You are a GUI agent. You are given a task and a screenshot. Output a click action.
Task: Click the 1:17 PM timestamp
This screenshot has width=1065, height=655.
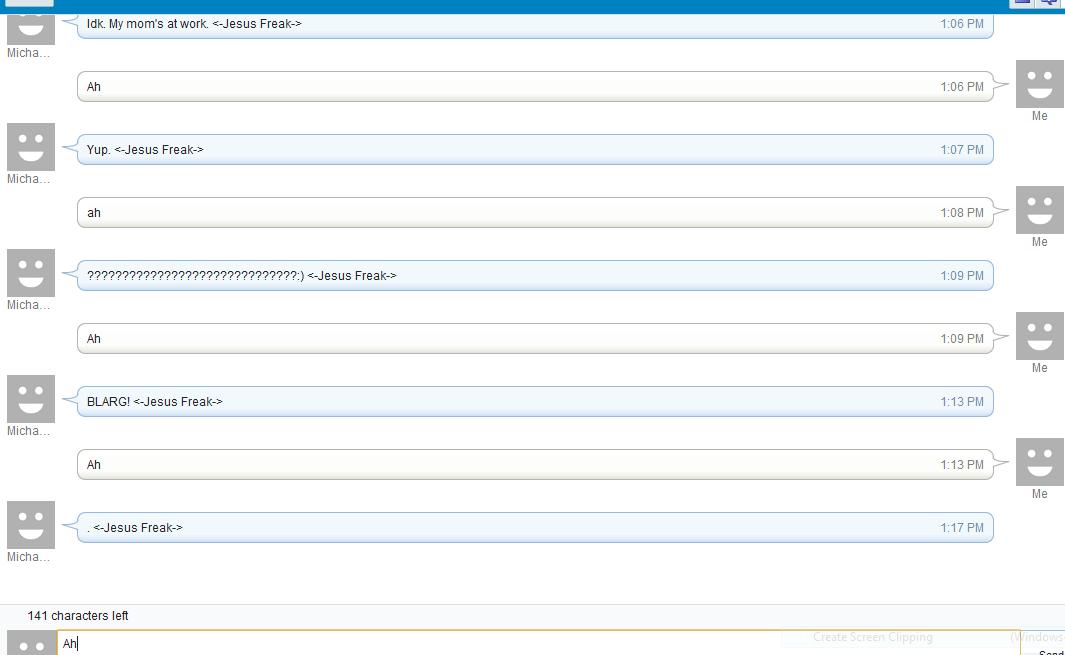[x=962, y=528]
